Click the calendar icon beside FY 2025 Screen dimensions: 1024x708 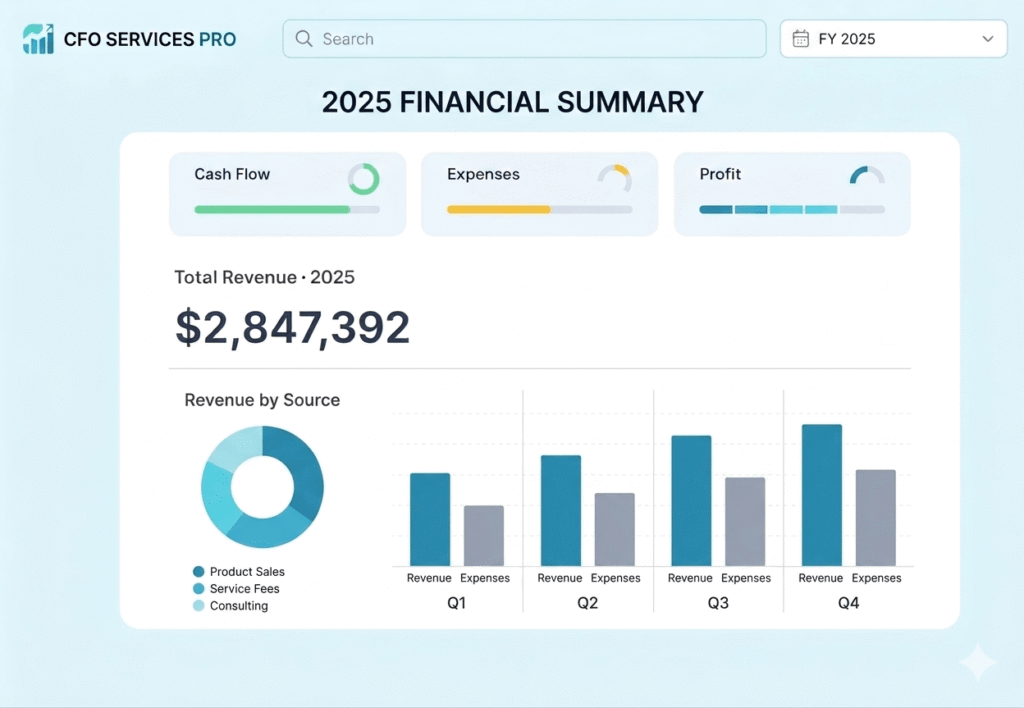tap(801, 39)
